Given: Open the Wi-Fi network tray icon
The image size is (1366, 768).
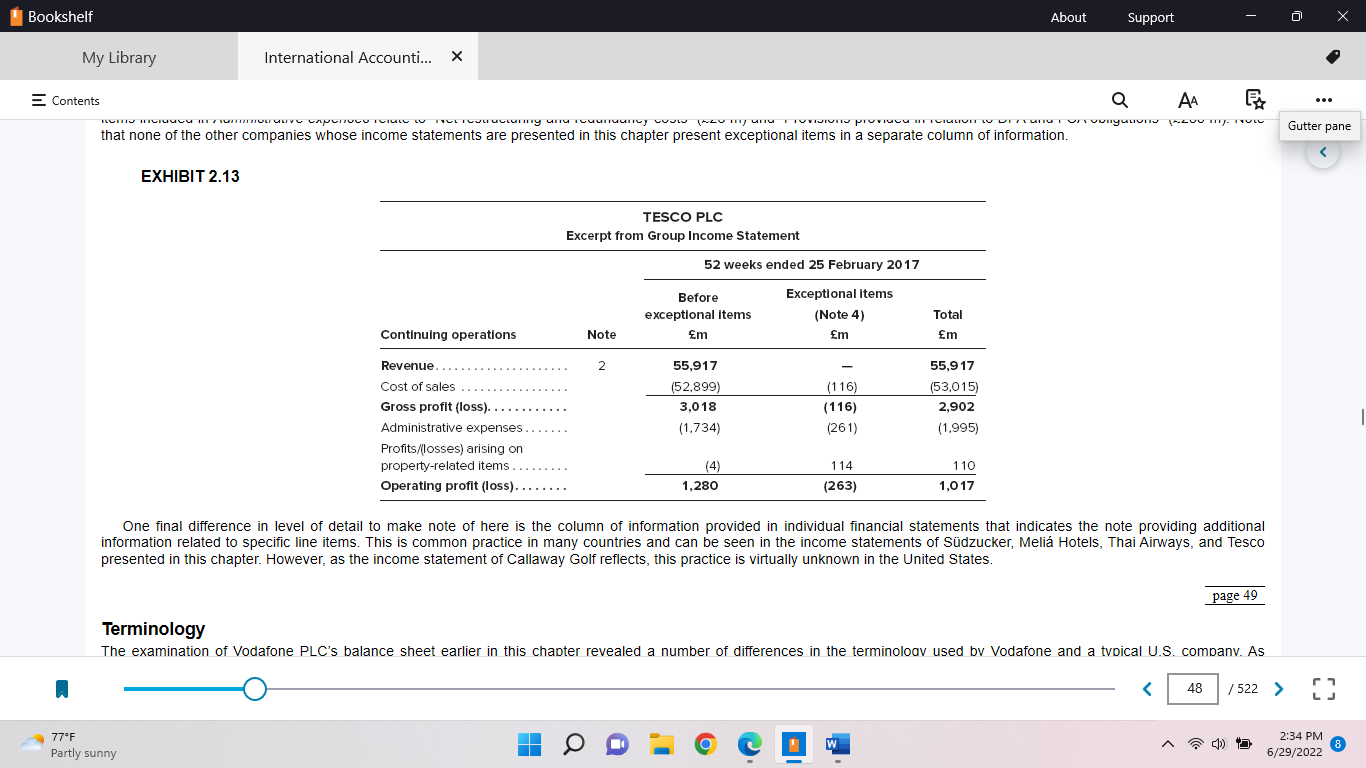Looking at the screenshot, I should click(x=1195, y=744).
